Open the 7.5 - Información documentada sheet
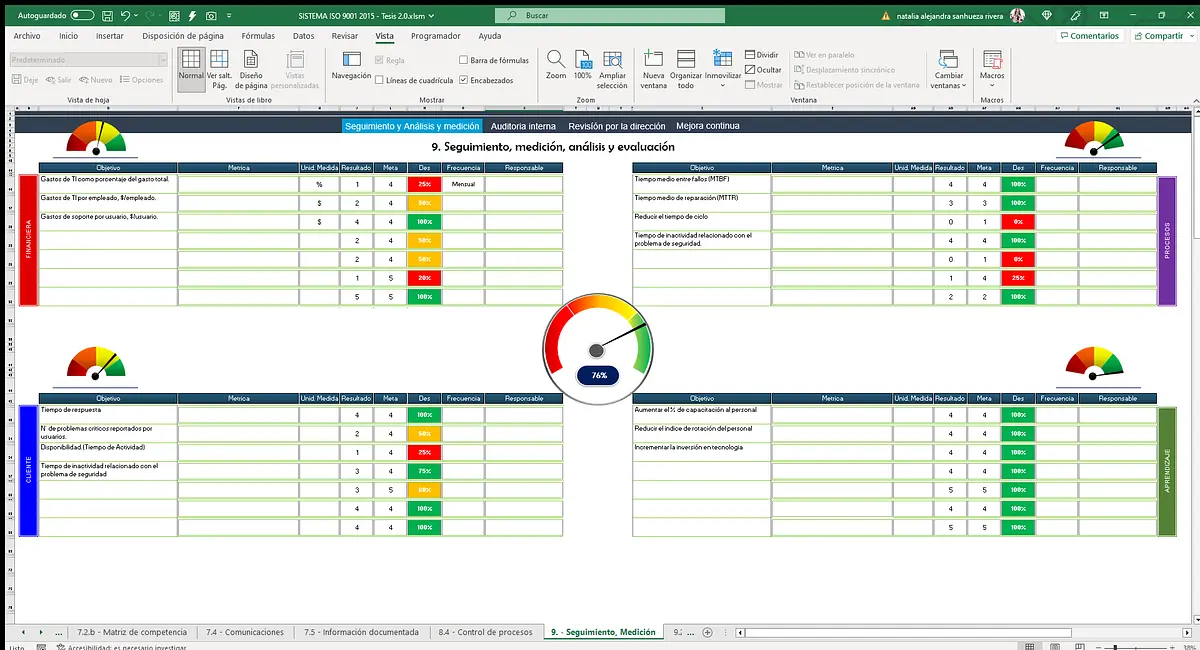Screen dimensions: 1200x650 point(362,632)
